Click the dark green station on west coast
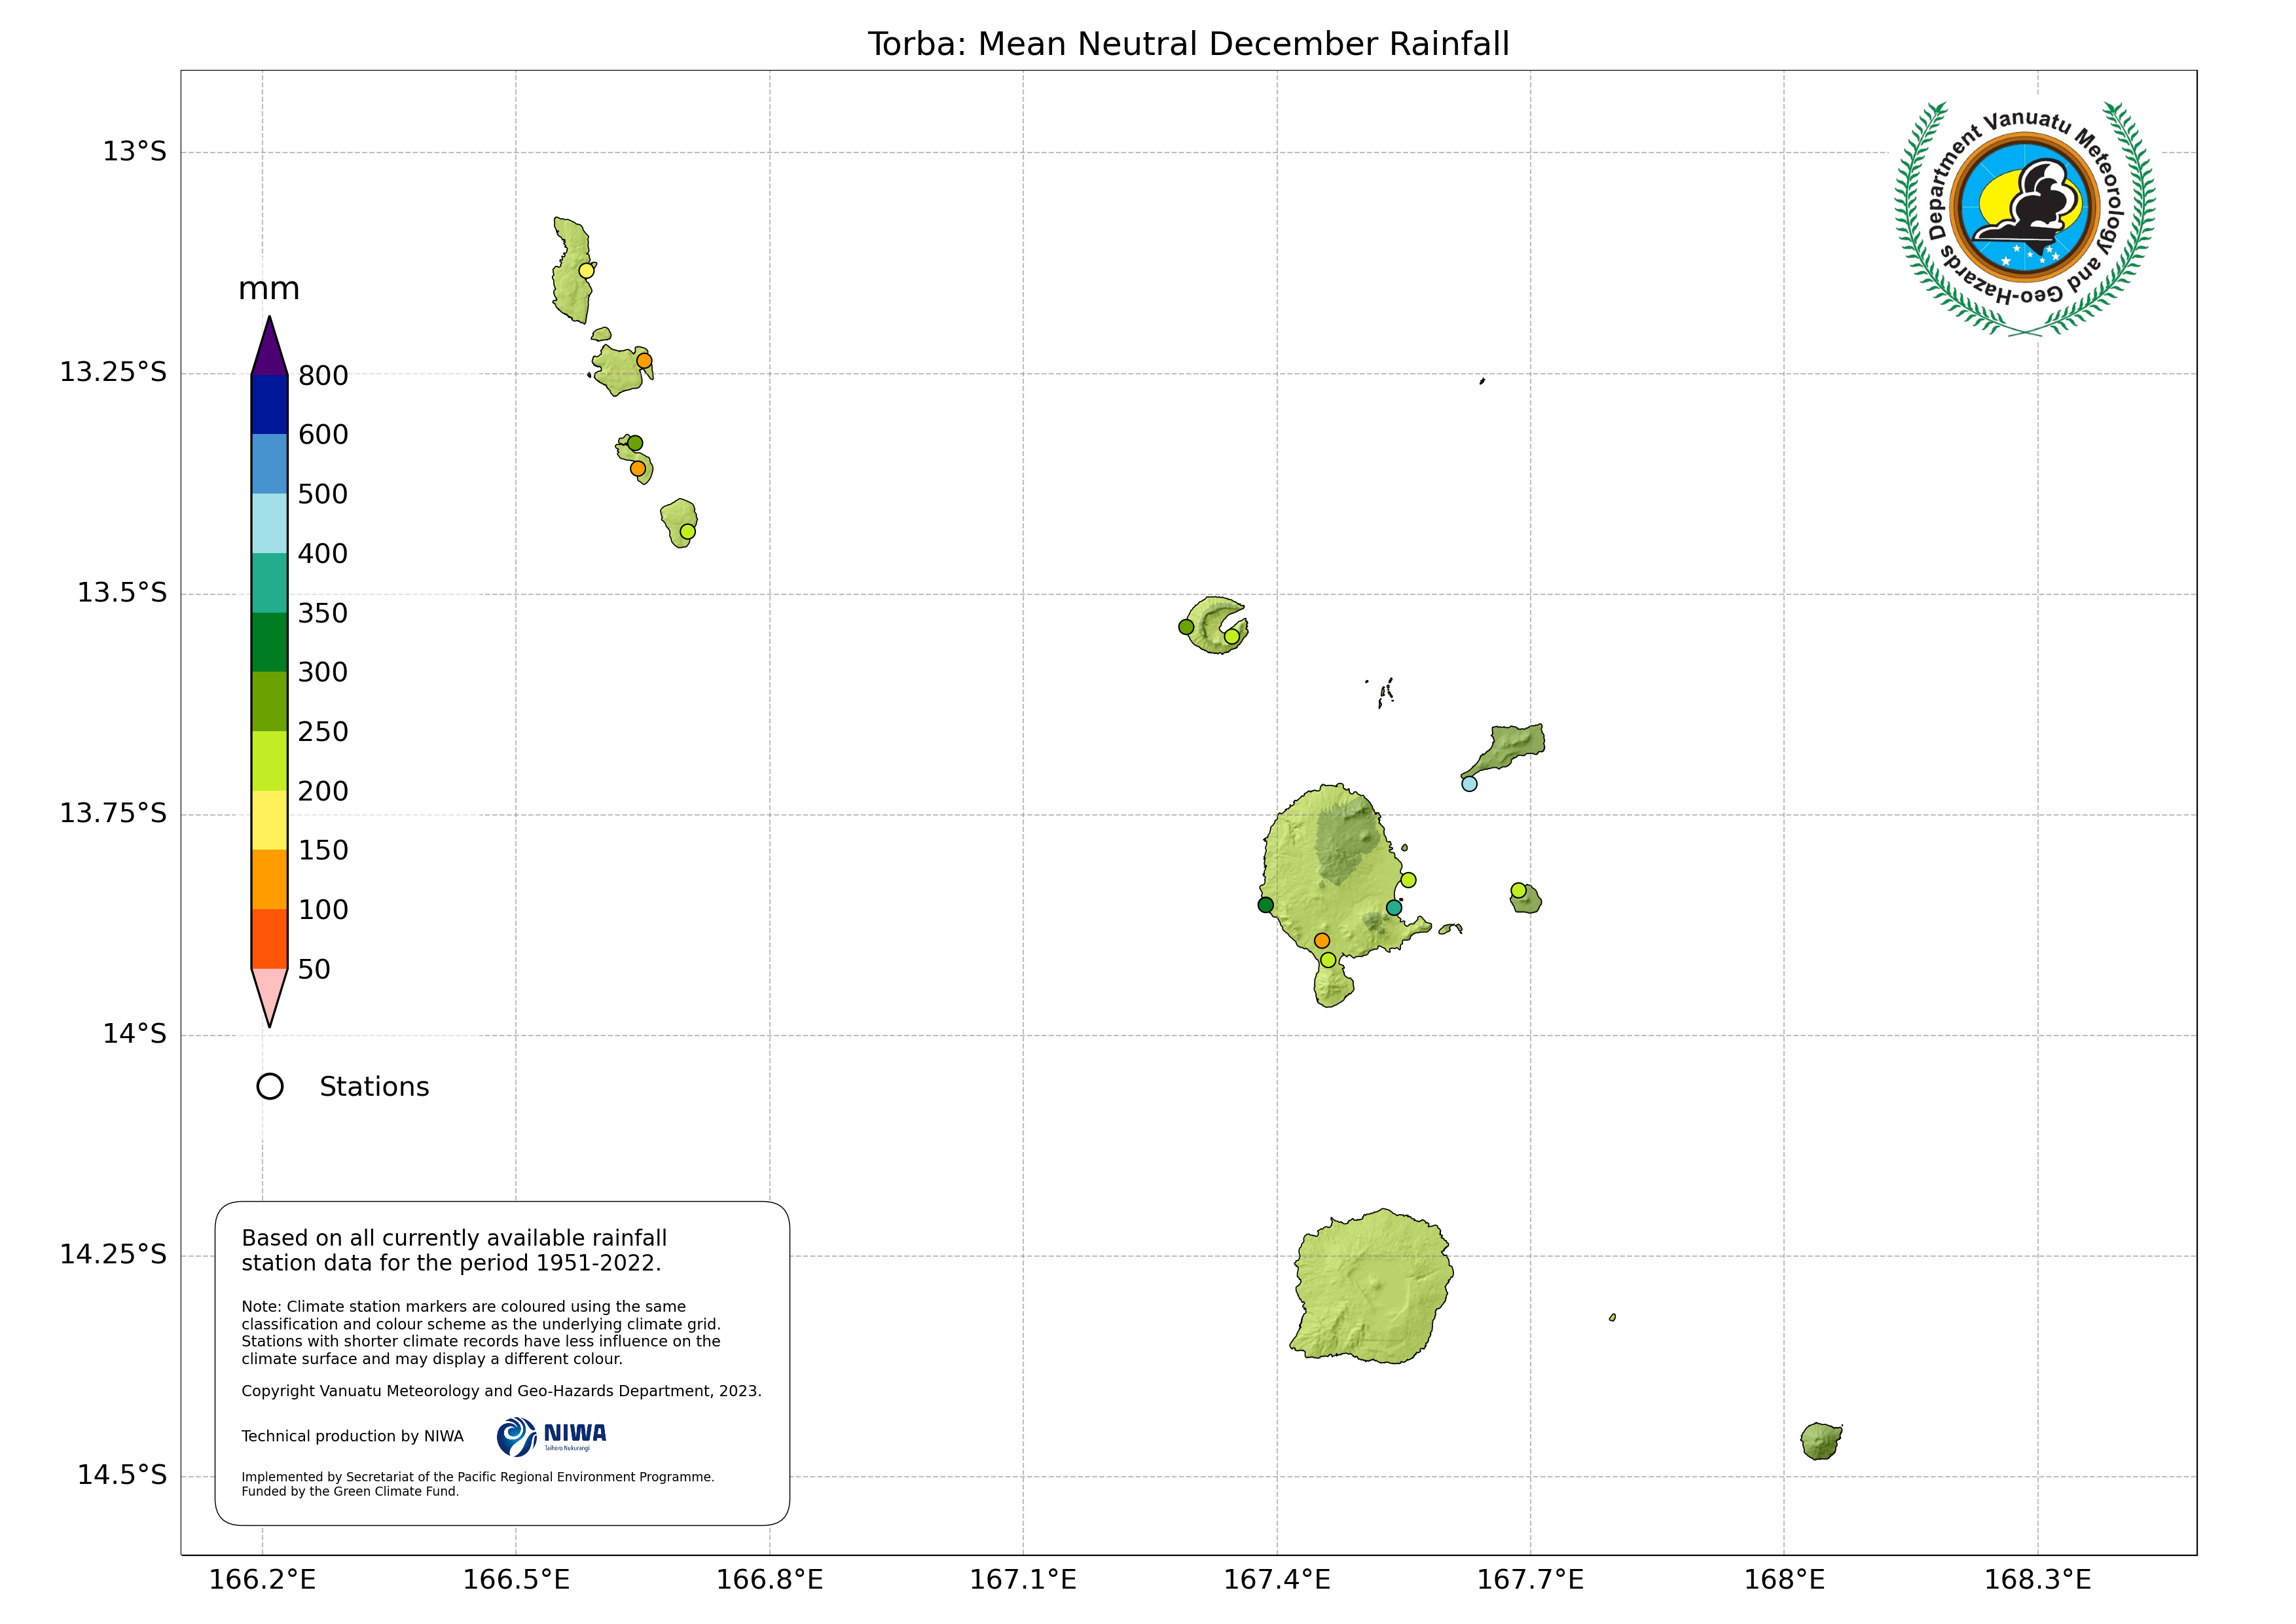The width and height of the screenshot is (2296, 1624). click(1266, 905)
